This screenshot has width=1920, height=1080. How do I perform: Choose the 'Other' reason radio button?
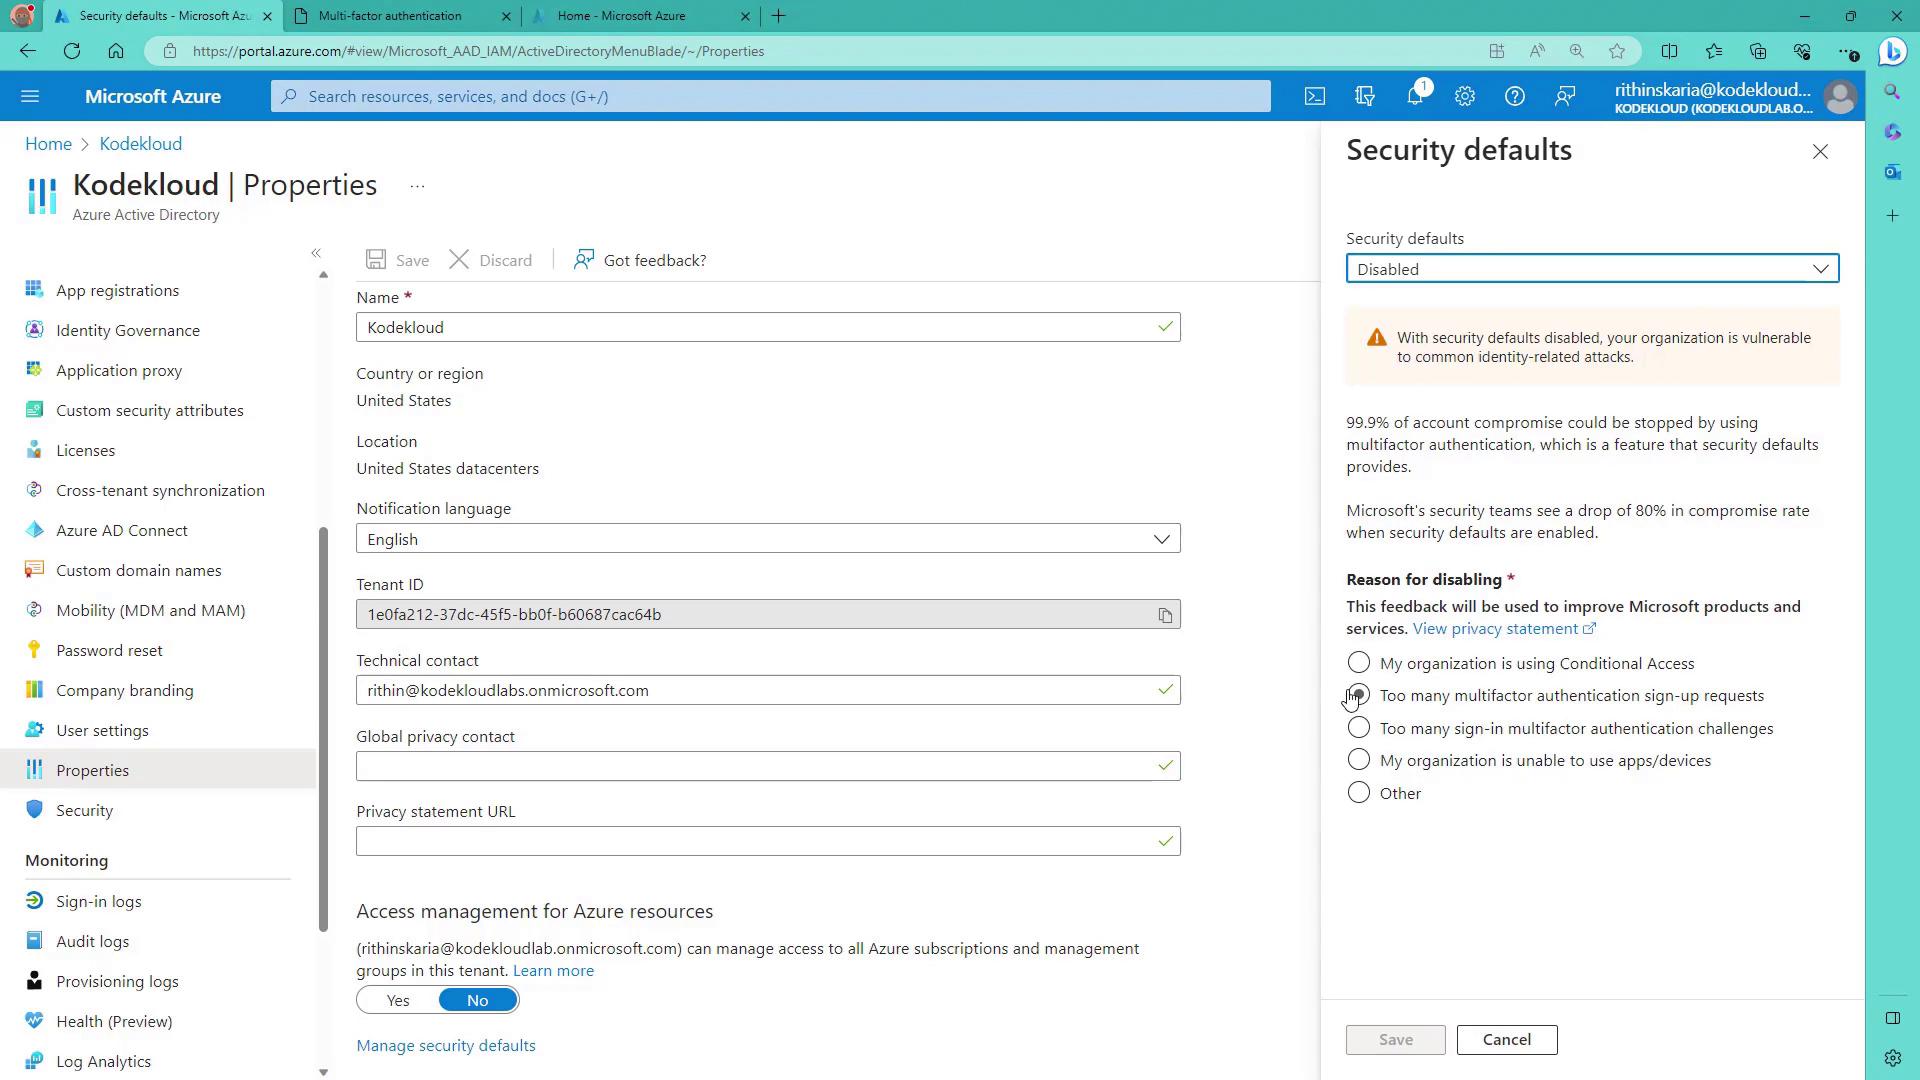click(x=1358, y=793)
